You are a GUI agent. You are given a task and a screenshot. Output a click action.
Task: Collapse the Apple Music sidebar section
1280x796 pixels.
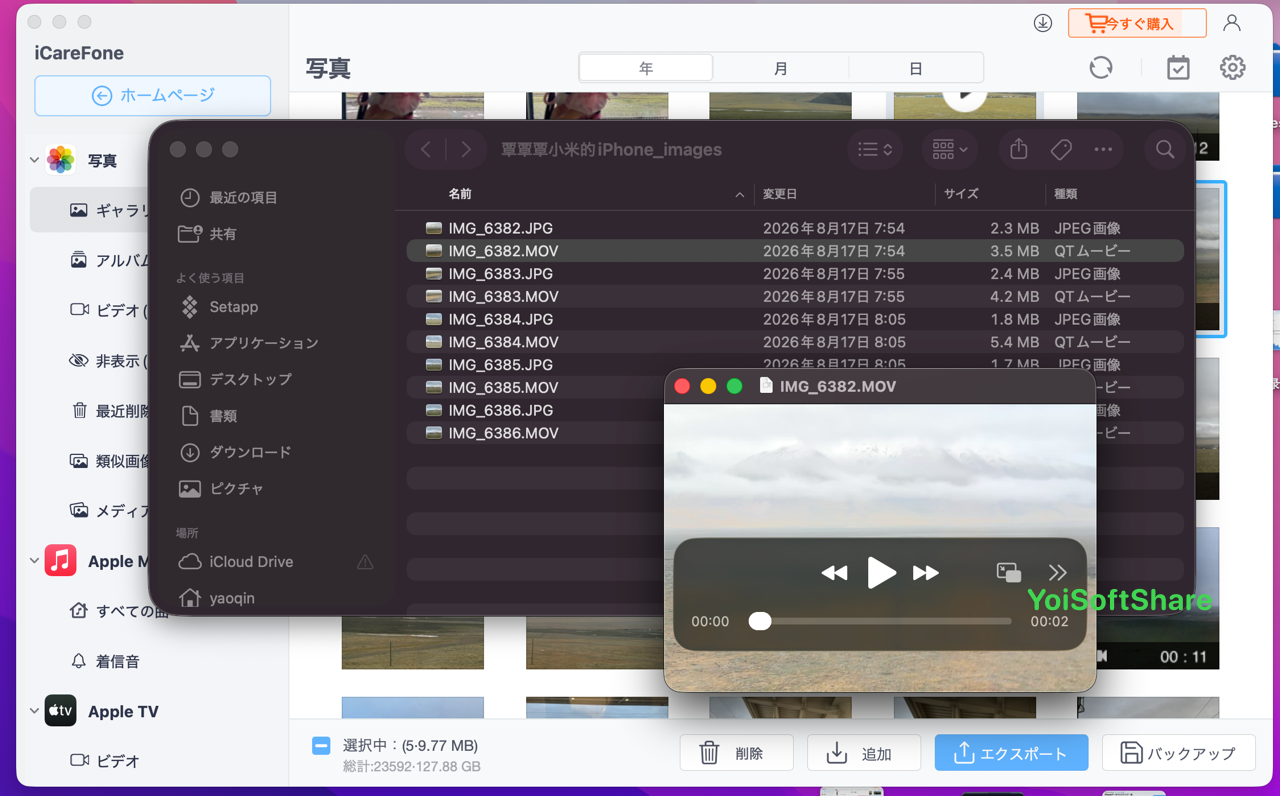coord(34,561)
